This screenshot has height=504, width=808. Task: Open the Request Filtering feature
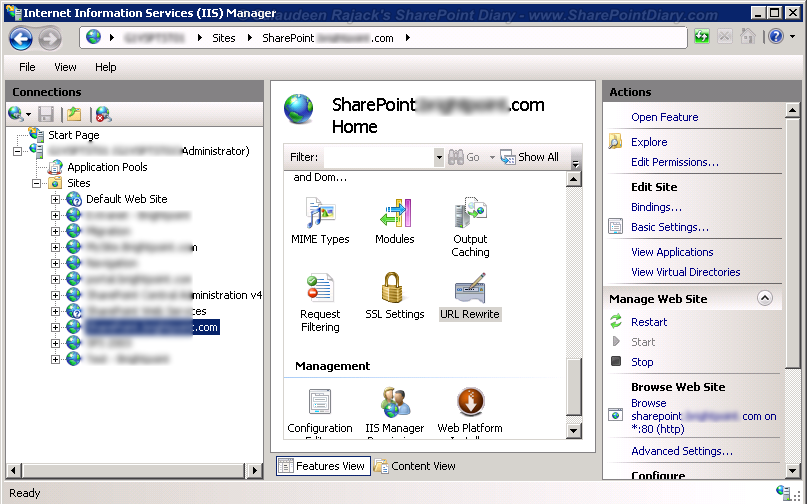(320, 303)
